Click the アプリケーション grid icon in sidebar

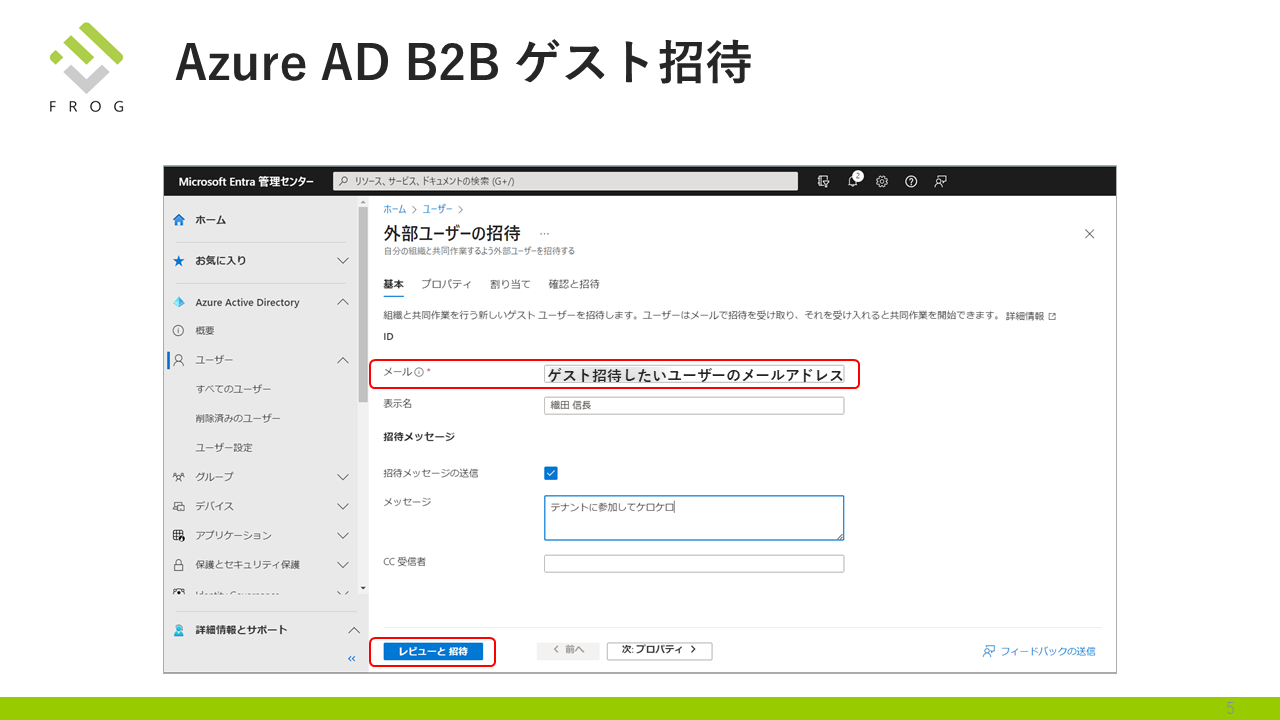click(179, 535)
